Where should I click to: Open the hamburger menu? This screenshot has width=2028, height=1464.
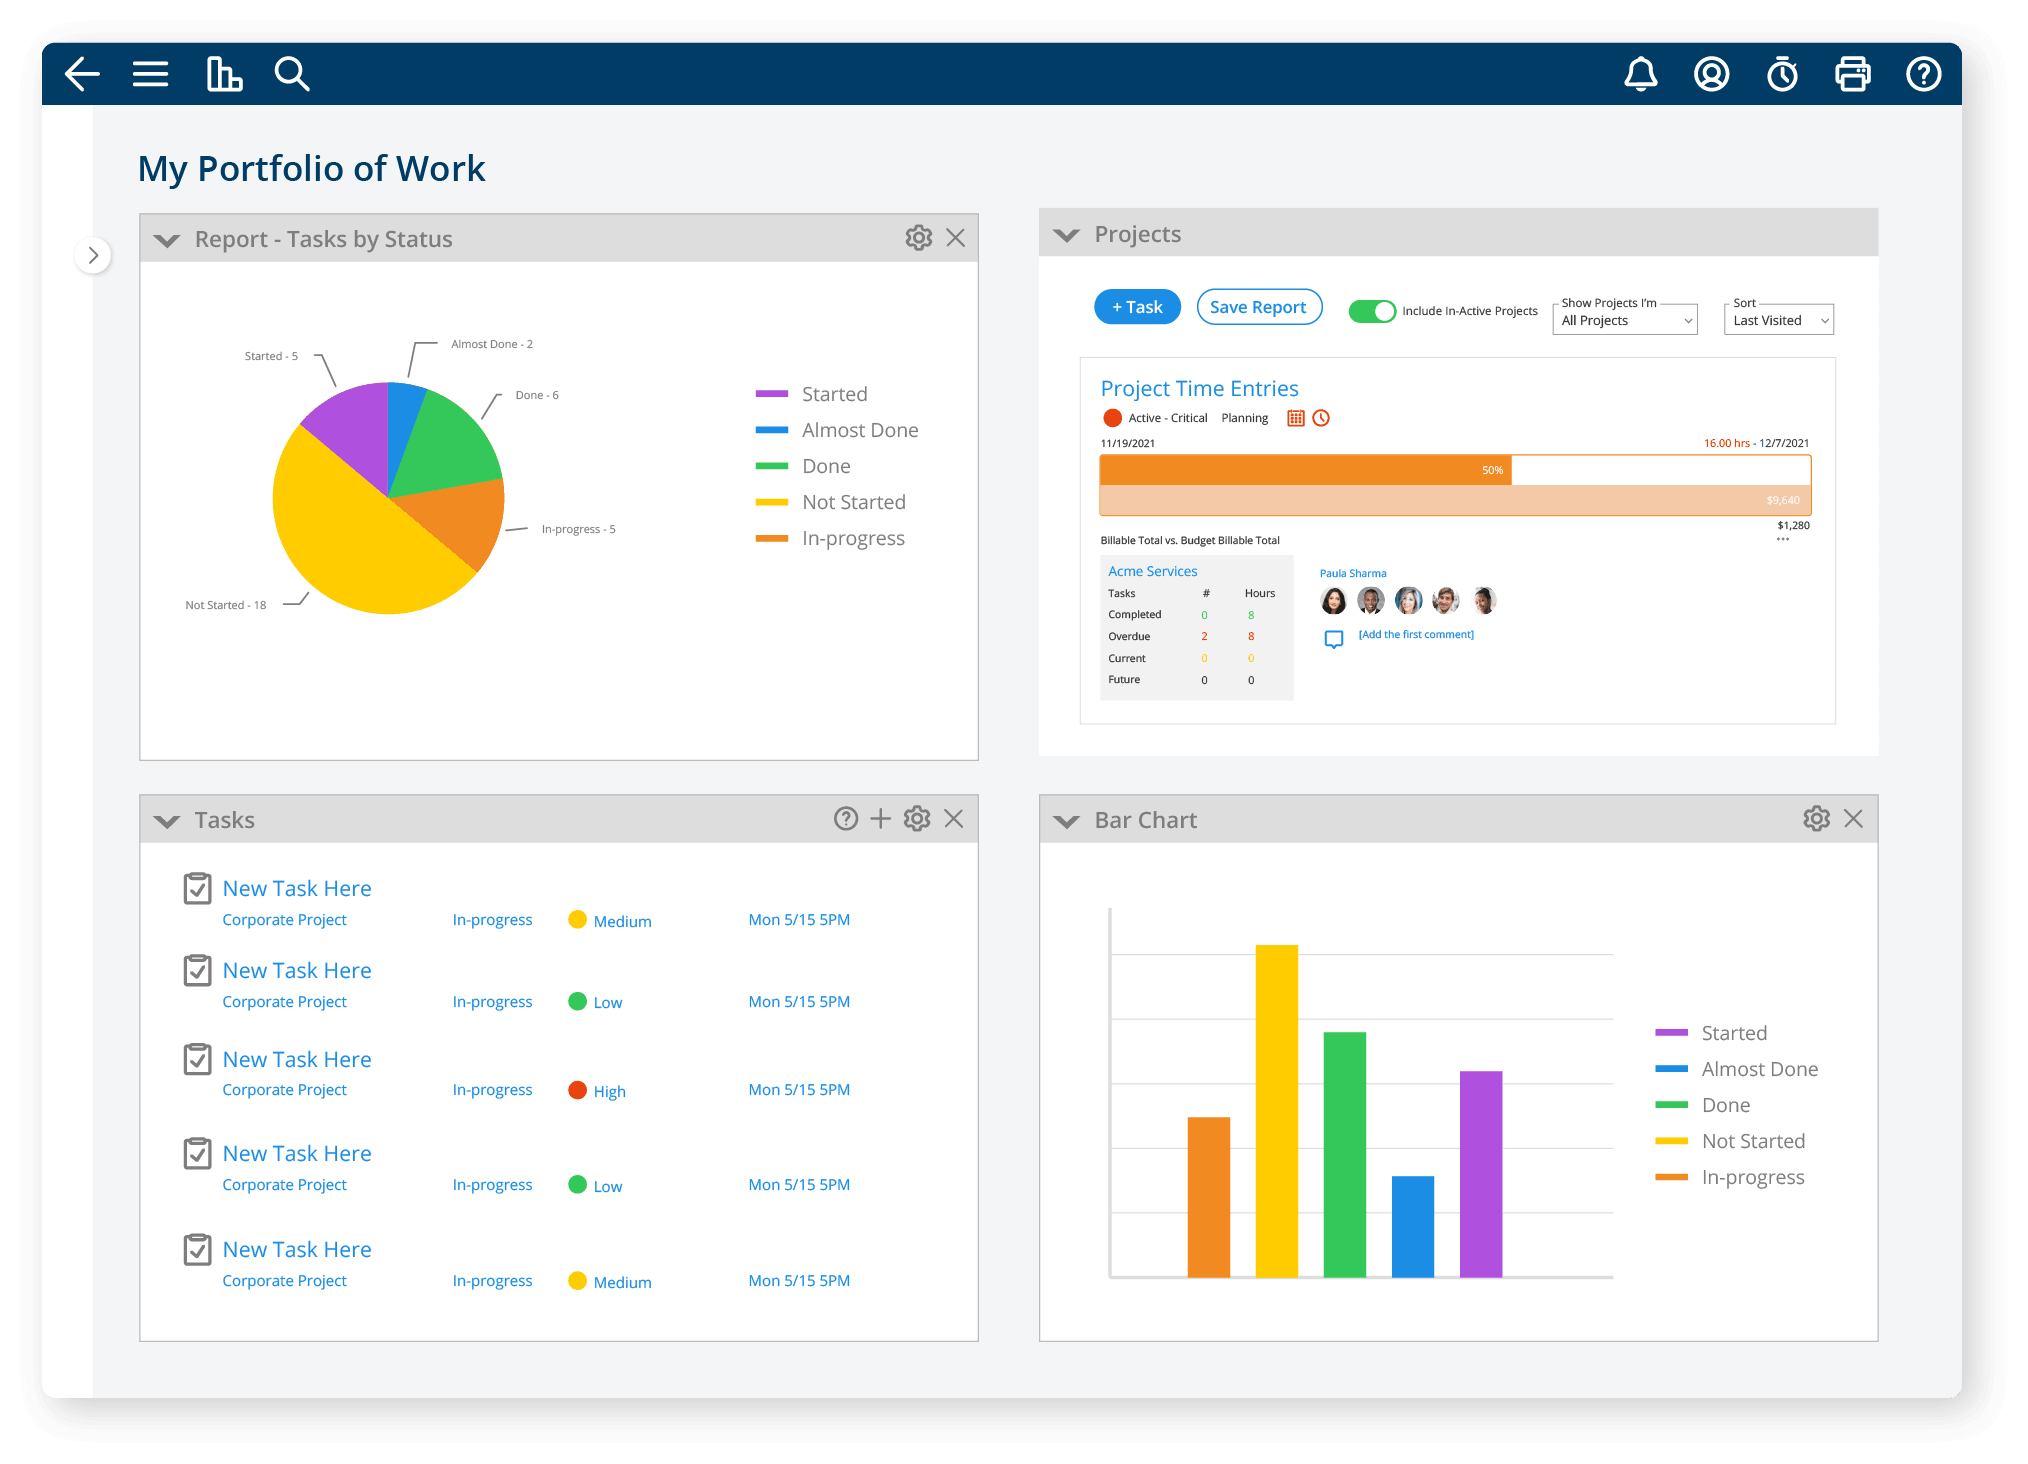[150, 74]
